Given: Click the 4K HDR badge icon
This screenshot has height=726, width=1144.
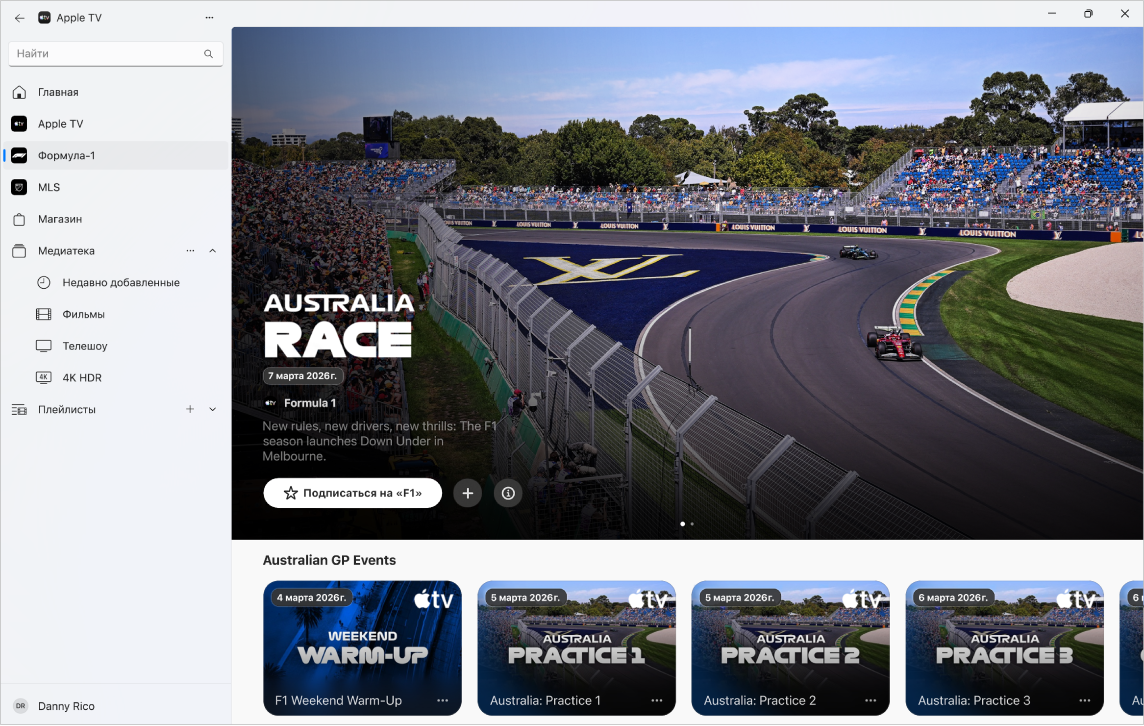Looking at the screenshot, I should 44,378.
